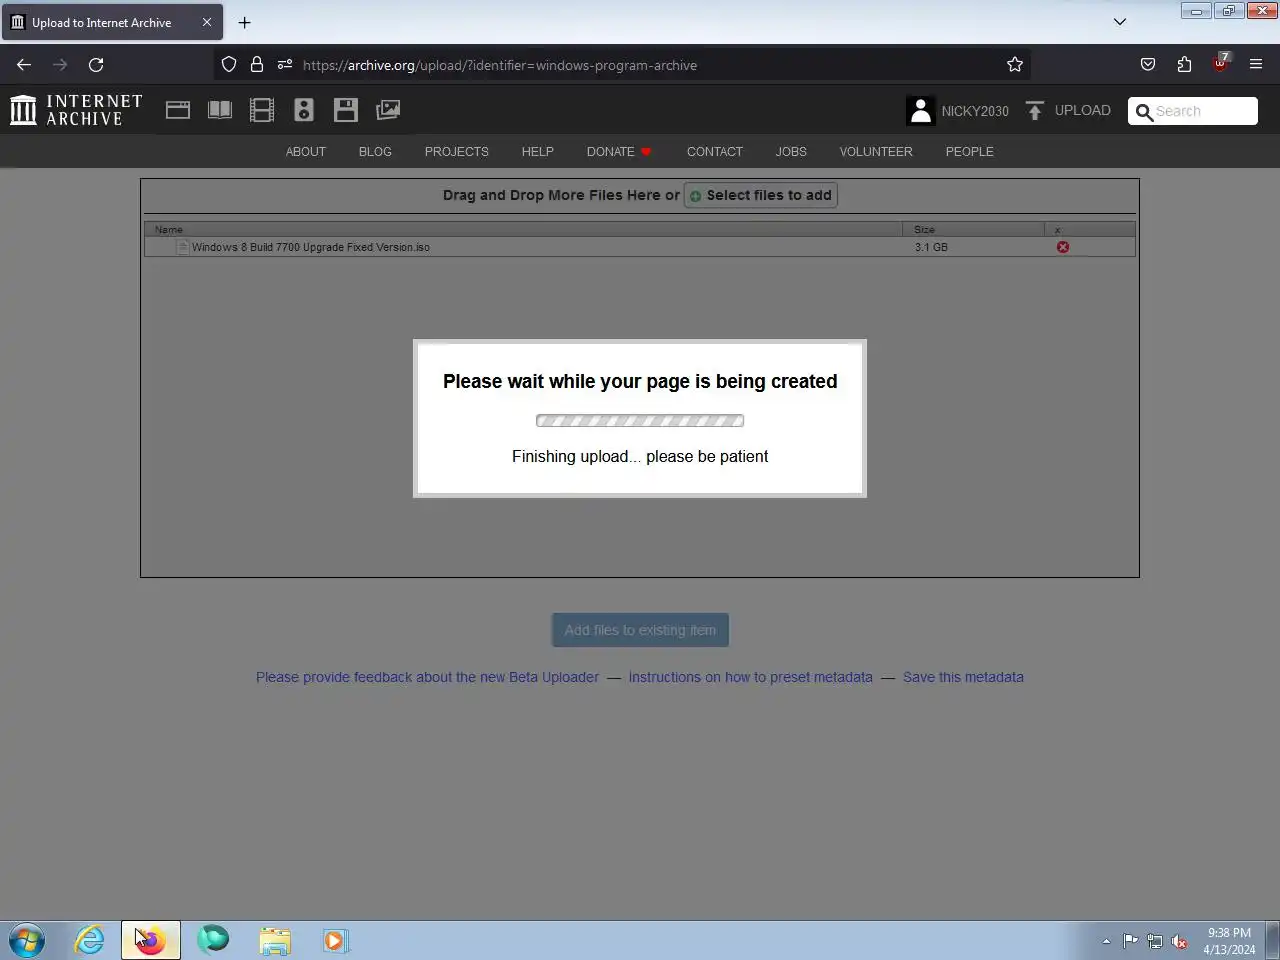
Task: Click the search magnifier icon
Action: point(1144,111)
